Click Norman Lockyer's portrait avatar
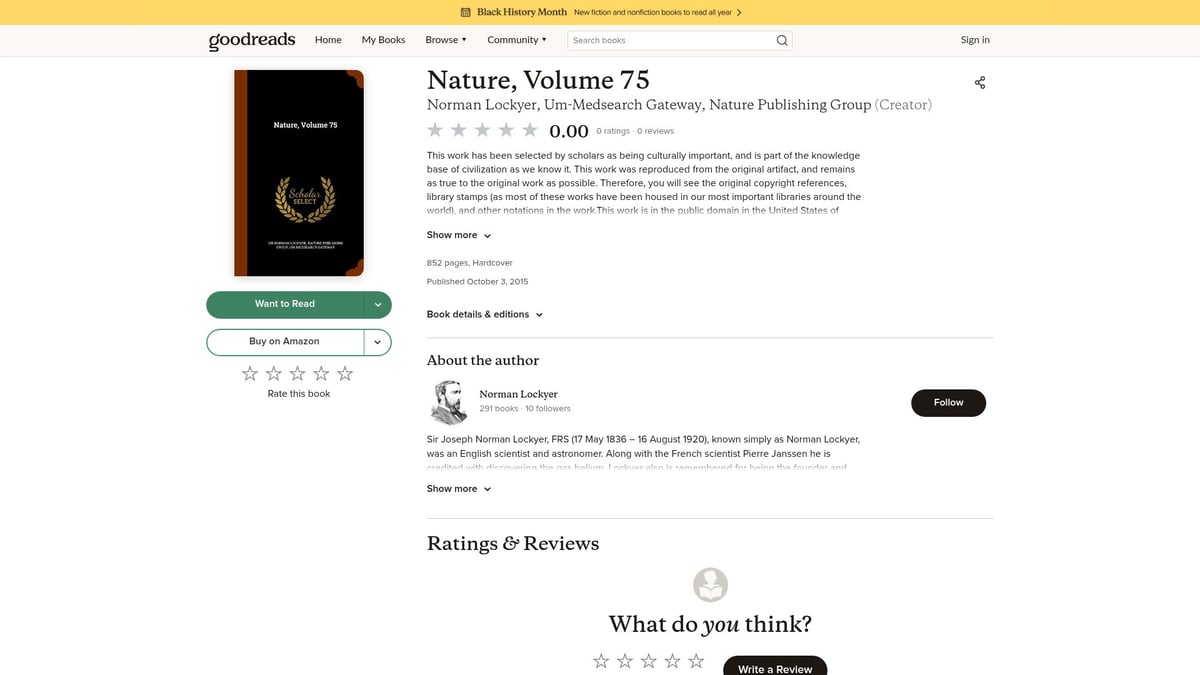This screenshot has width=1200, height=675. pyautogui.click(x=448, y=402)
